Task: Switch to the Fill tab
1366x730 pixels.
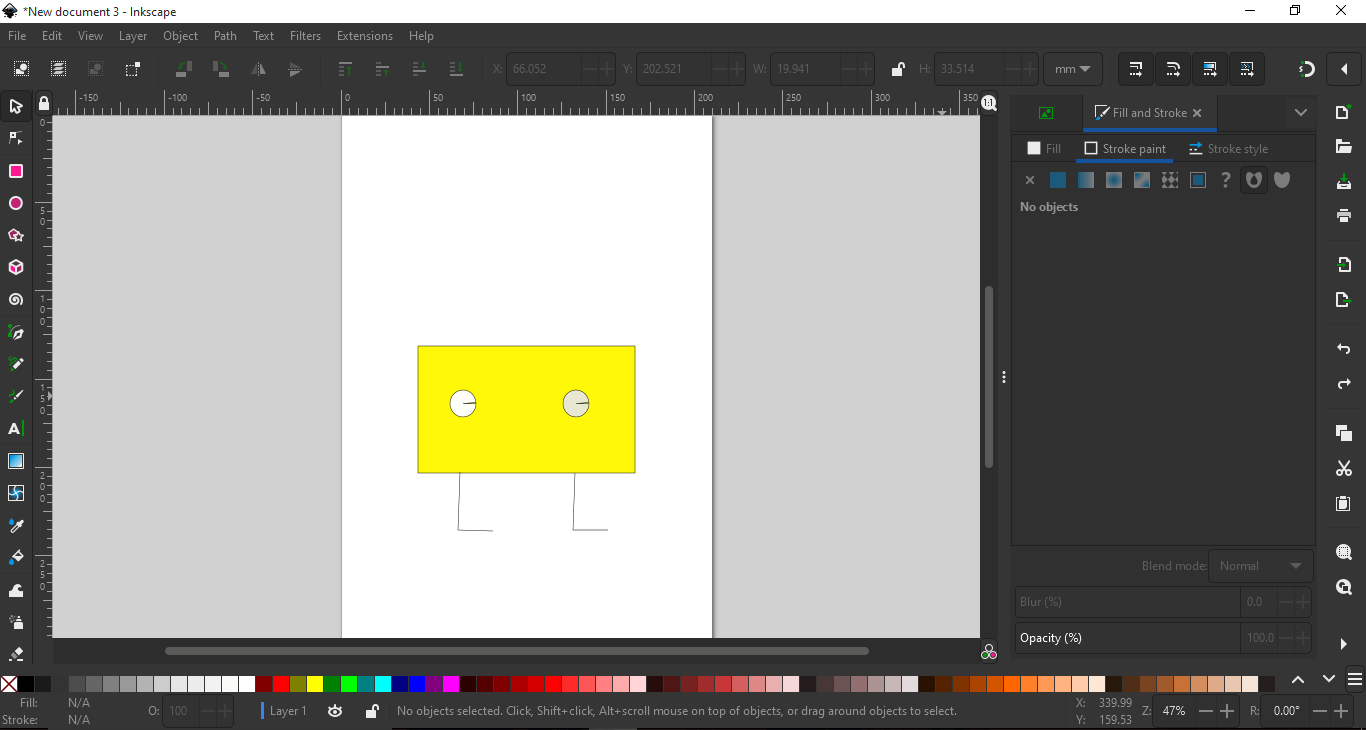Action: [x=1044, y=149]
